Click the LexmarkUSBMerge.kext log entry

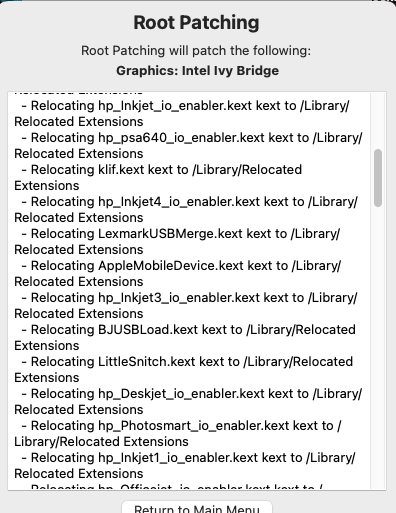(177, 242)
